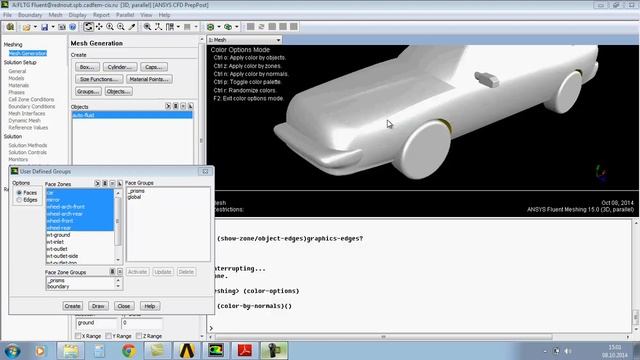The width and height of the screenshot is (640, 360).
Task: Enable the Y Range checkbox
Action: click(x=108, y=336)
